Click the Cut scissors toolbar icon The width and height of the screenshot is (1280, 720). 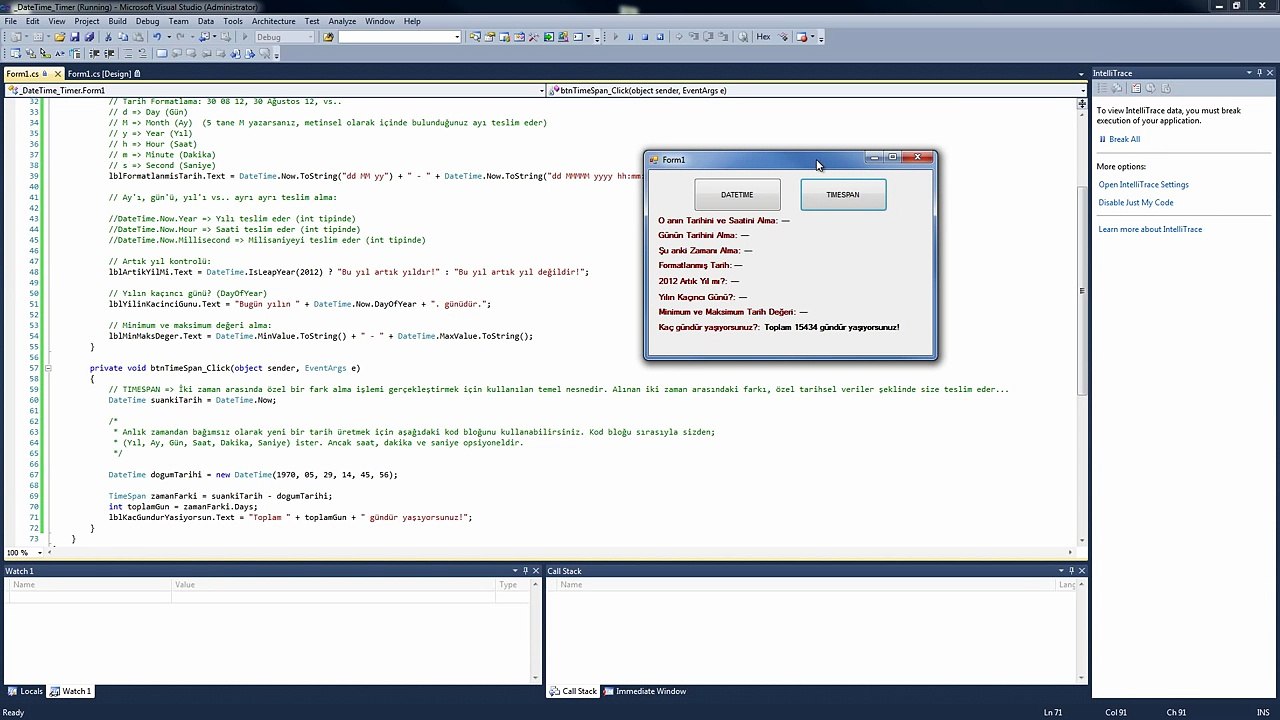pos(108,37)
